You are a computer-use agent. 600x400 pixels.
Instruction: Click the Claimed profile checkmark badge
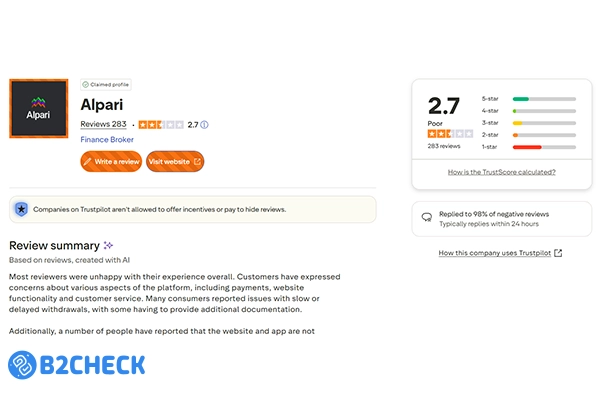(x=86, y=85)
